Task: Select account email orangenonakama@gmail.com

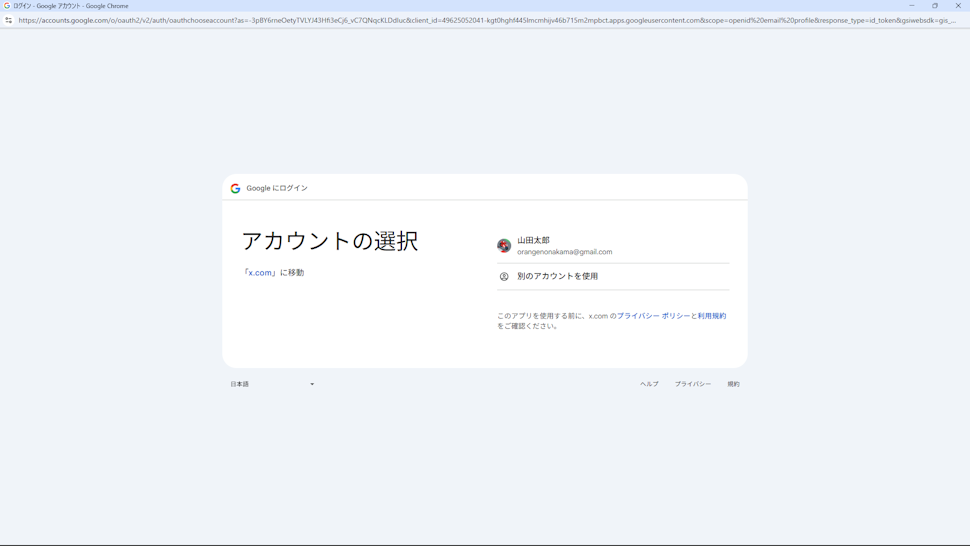Action: tap(565, 252)
